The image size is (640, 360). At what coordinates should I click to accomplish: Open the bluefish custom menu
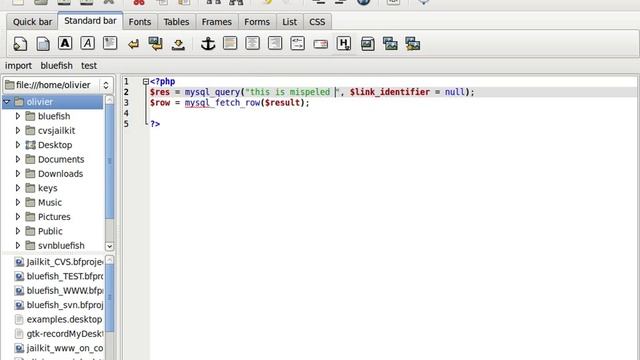point(56,66)
